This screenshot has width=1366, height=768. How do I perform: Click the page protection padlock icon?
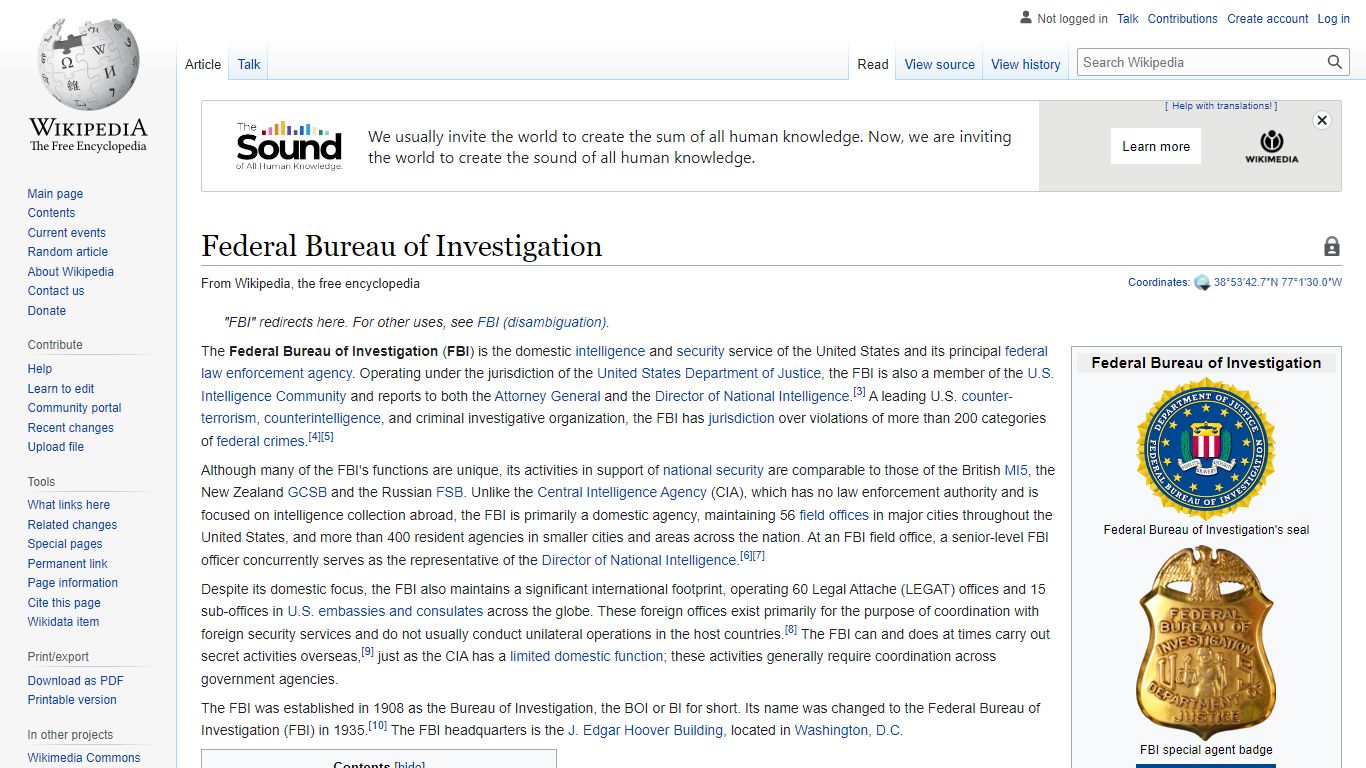(1332, 246)
